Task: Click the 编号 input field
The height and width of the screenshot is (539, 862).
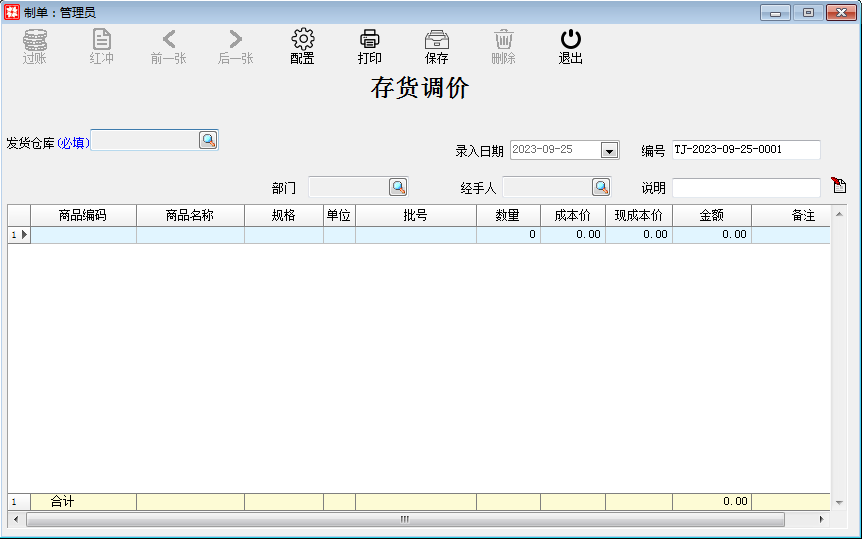Action: point(746,150)
